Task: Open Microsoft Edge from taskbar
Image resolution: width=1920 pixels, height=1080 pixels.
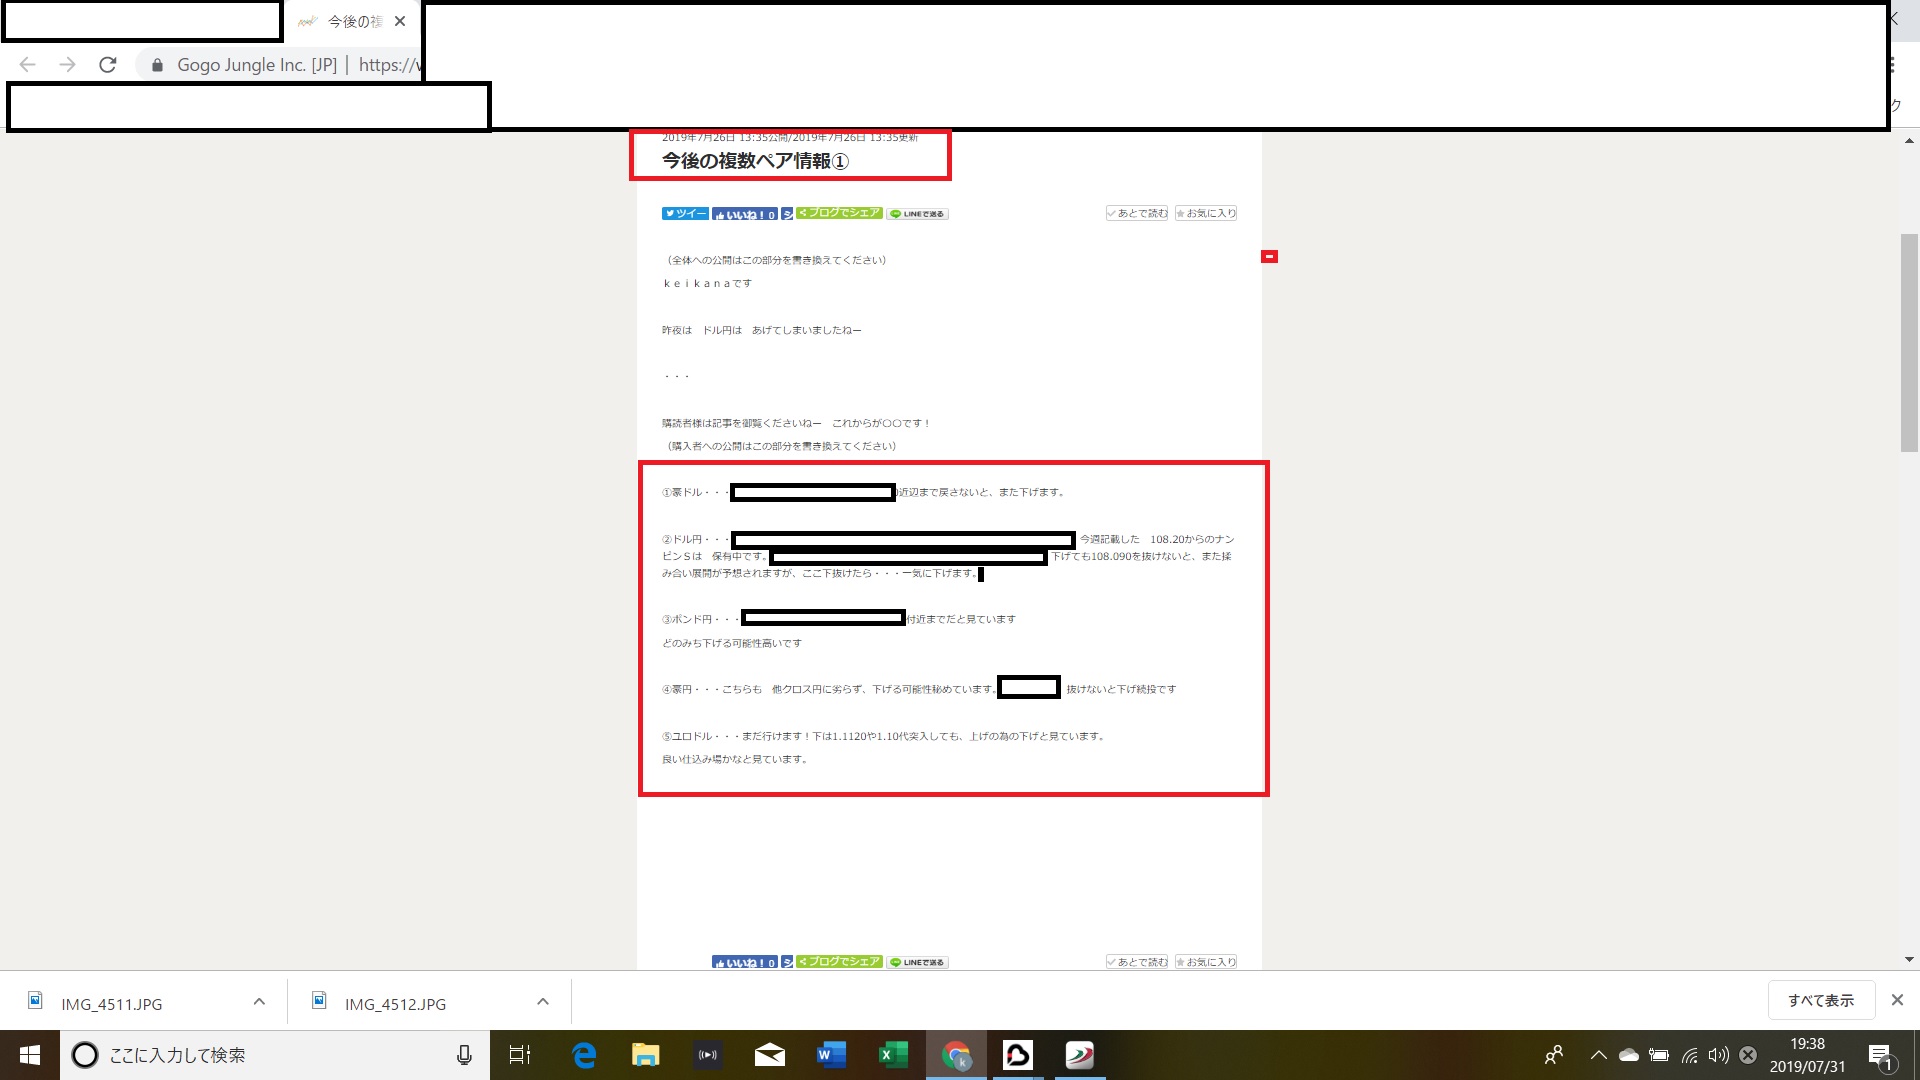Action: (x=584, y=1055)
